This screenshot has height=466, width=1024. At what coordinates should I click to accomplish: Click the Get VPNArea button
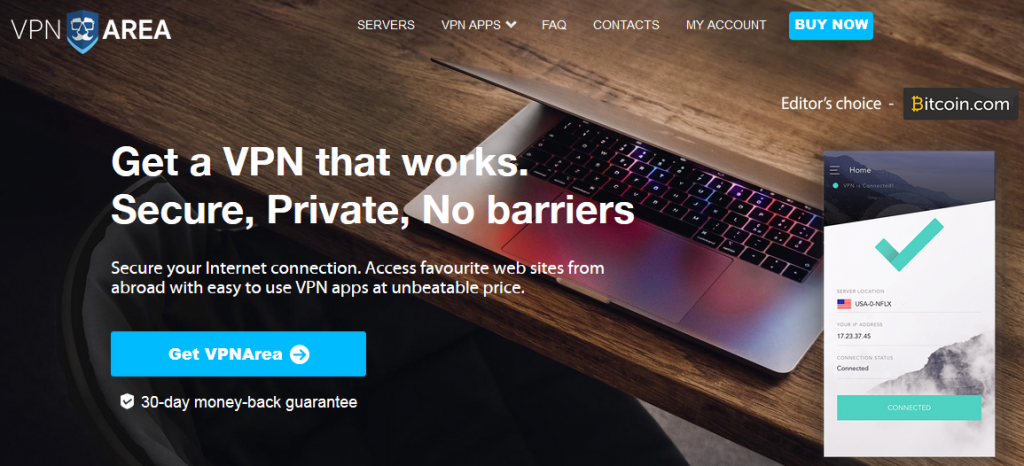238,354
